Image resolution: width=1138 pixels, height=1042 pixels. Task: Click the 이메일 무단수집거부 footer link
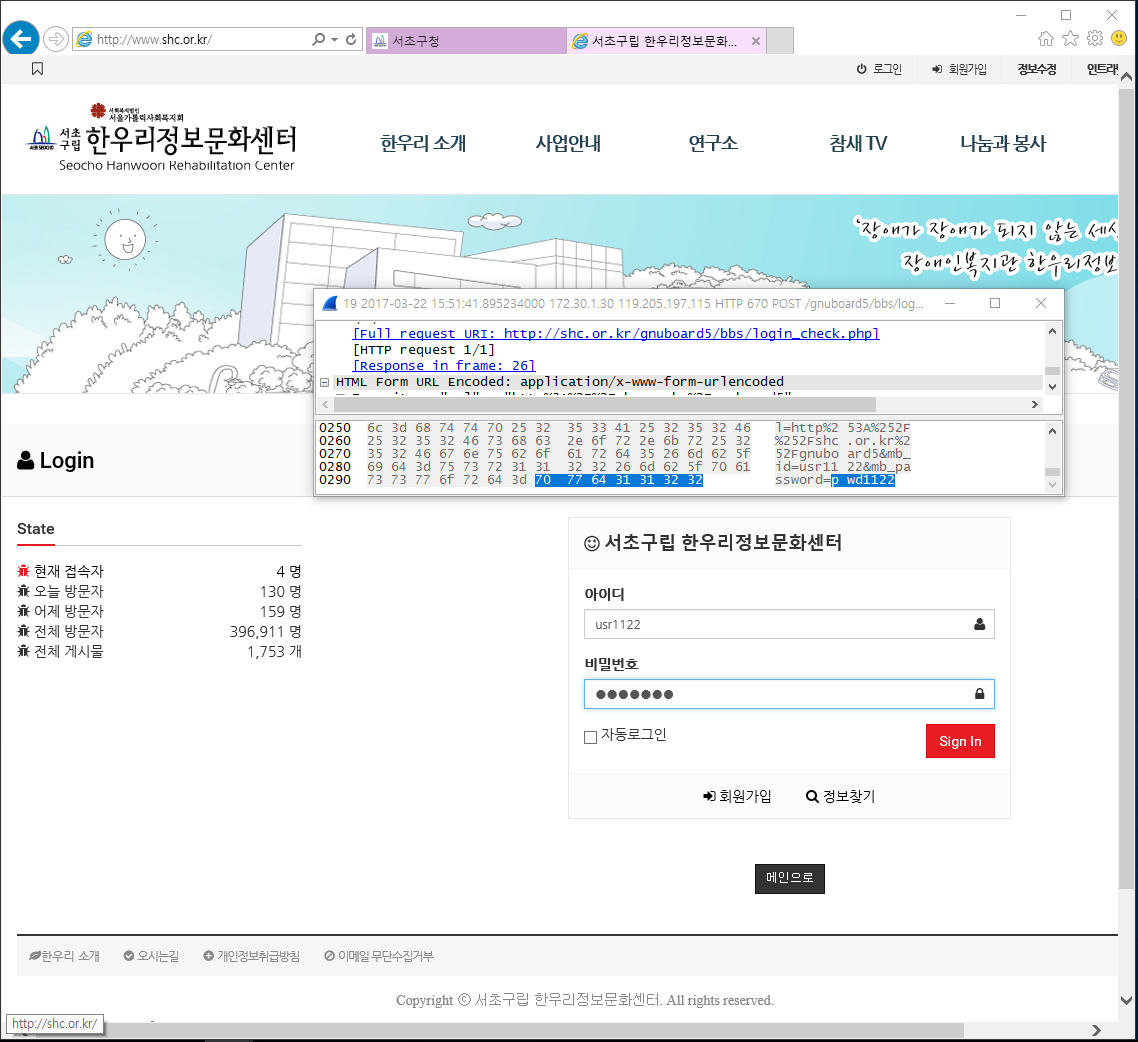(x=378, y=956)
